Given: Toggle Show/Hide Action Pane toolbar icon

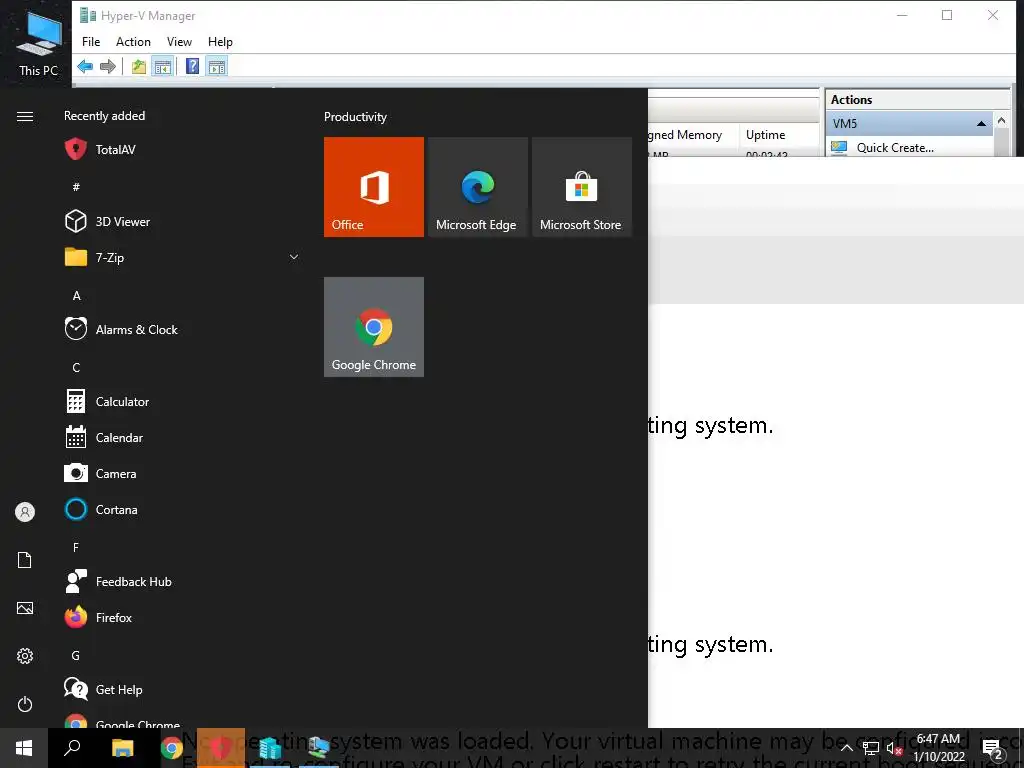Looking at the screenshot, I should pyautogui.click(x=217, y=66).
